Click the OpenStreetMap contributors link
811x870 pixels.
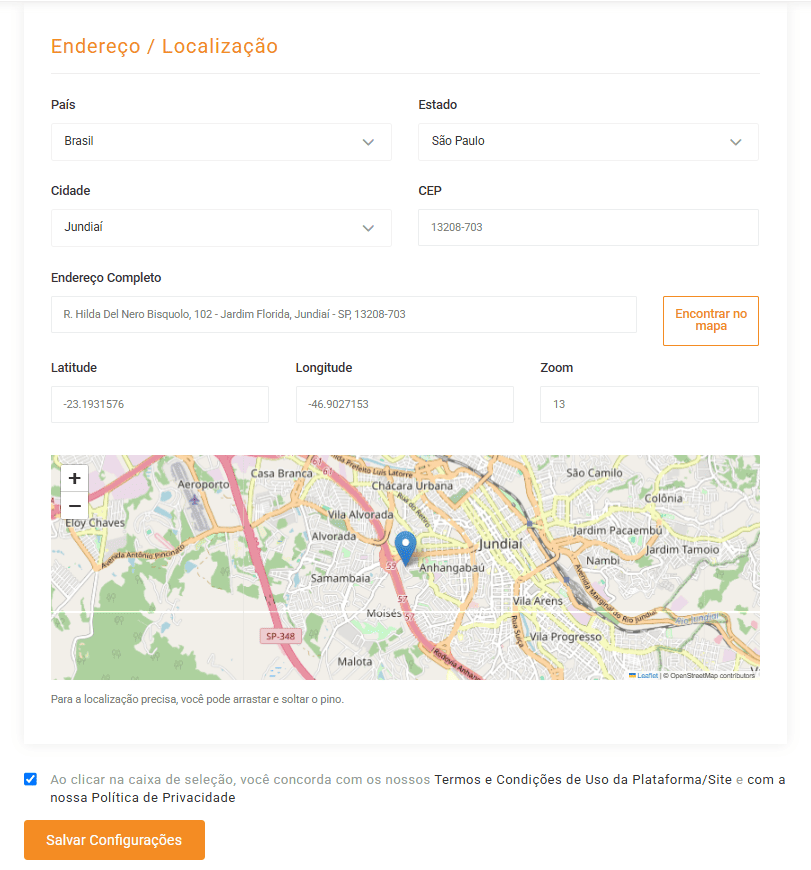[712, 676]
